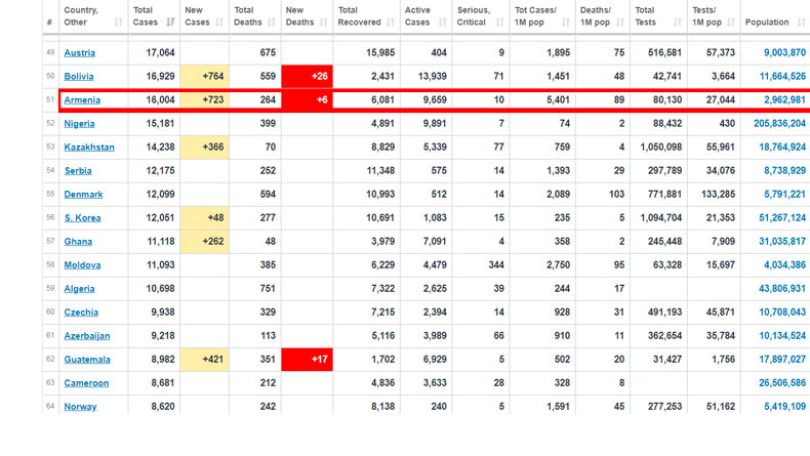Open the Czechia country link
Image resolution: width=810 pixels, height=456 pixels.
pos(81,312)
